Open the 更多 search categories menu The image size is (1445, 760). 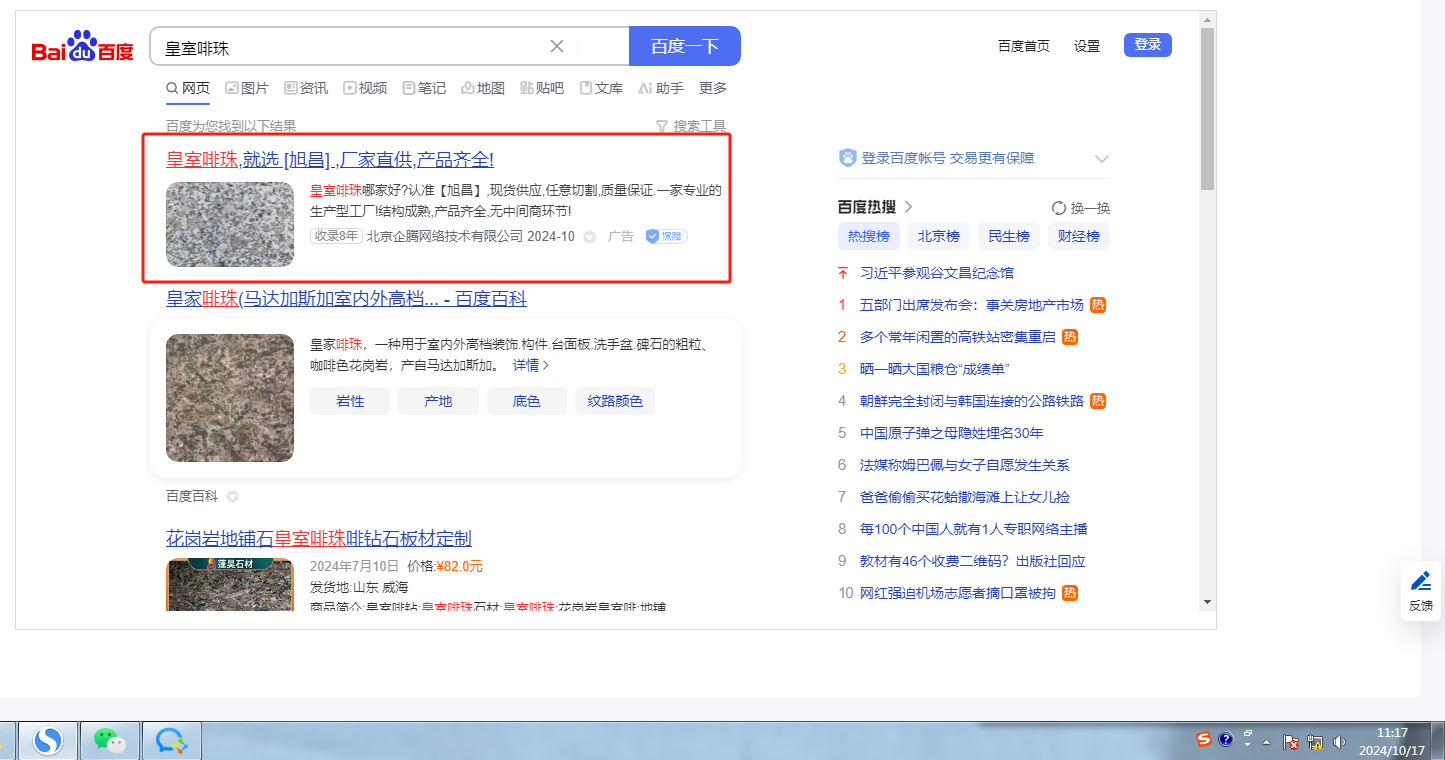712,88
